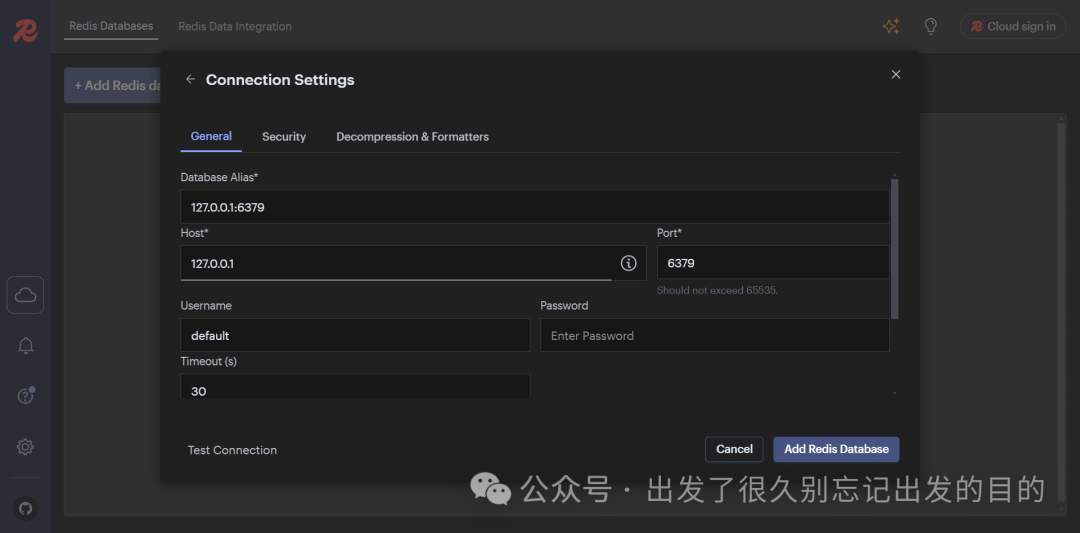The width and height of the screenshot is (1080, 533).
Task: Click the dialog's vertical scrollbar
Action: coord(894,248)
